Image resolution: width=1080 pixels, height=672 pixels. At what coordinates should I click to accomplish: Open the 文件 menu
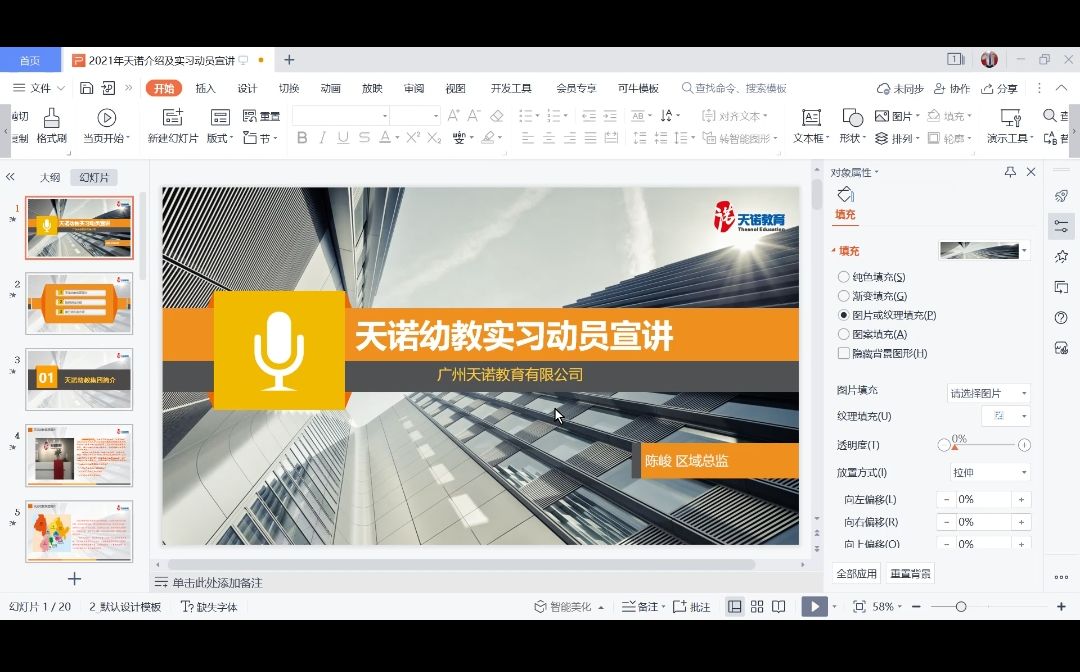(x=39, y=88)
